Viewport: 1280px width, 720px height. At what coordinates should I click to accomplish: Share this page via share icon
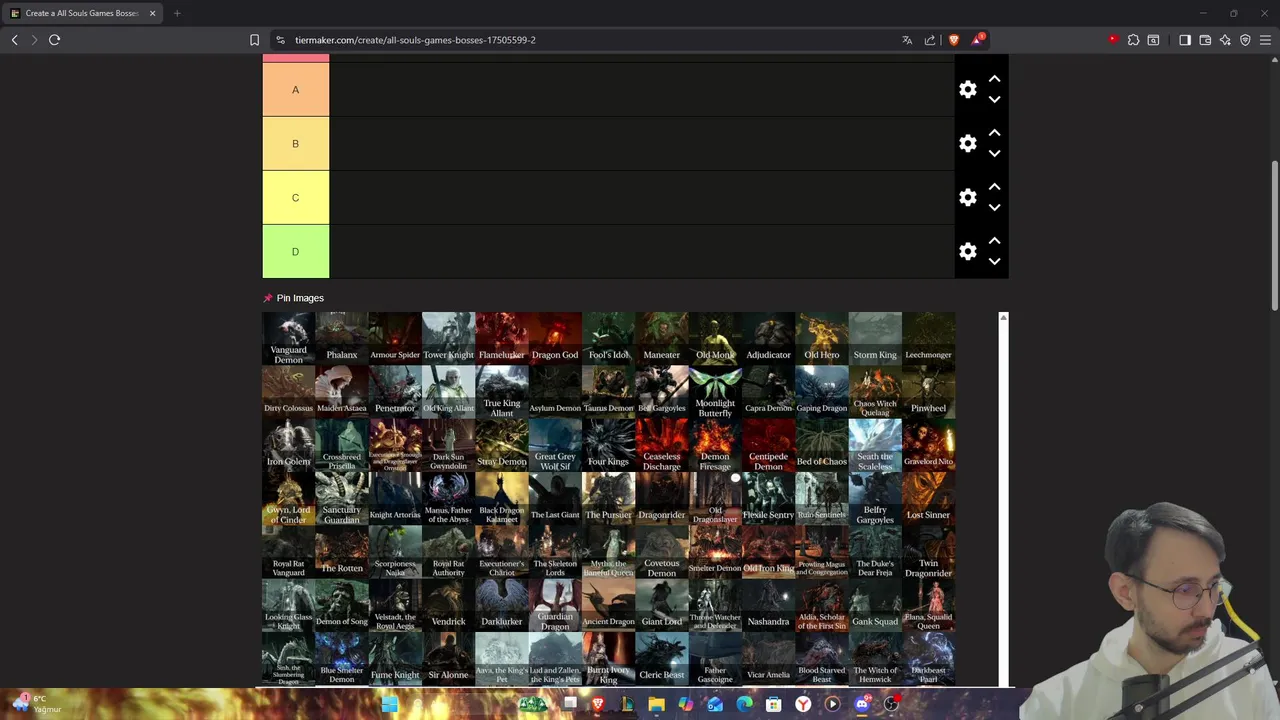pyautogui.click(x=930, y=40)
